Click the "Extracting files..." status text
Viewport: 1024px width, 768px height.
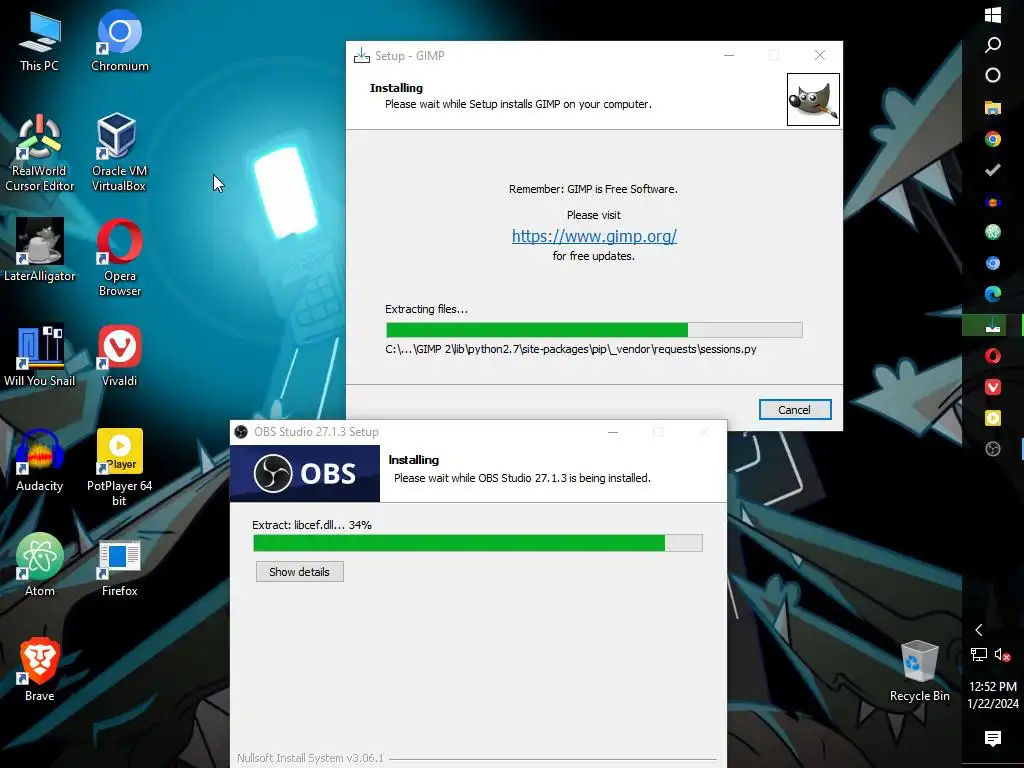click(x=426, y=309)
